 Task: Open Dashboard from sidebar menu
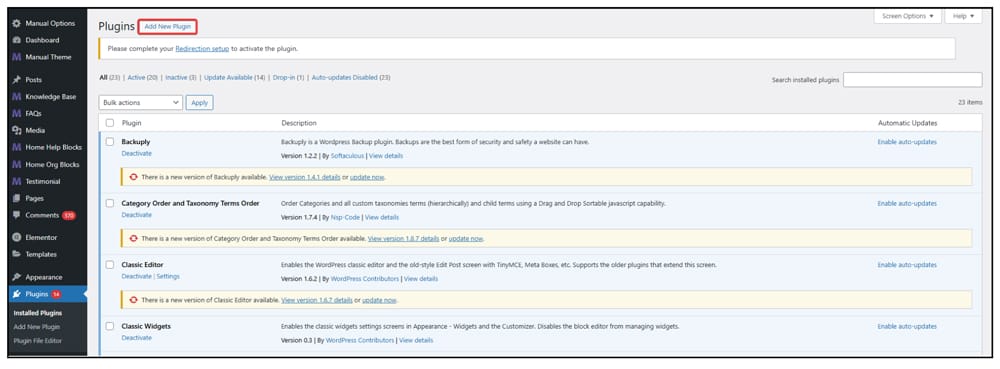[42, 40]
